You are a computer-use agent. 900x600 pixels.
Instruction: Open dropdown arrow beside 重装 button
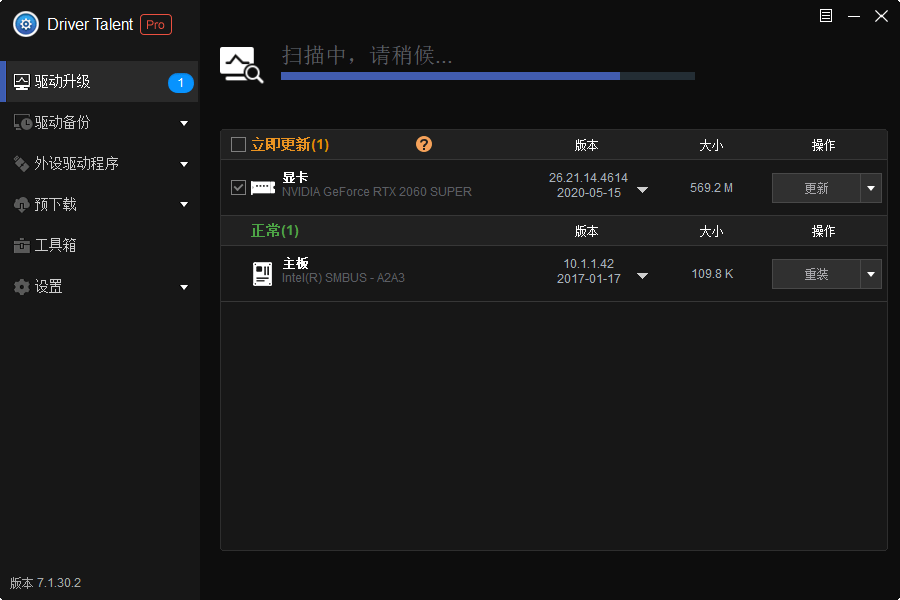[x=871, y=274]
